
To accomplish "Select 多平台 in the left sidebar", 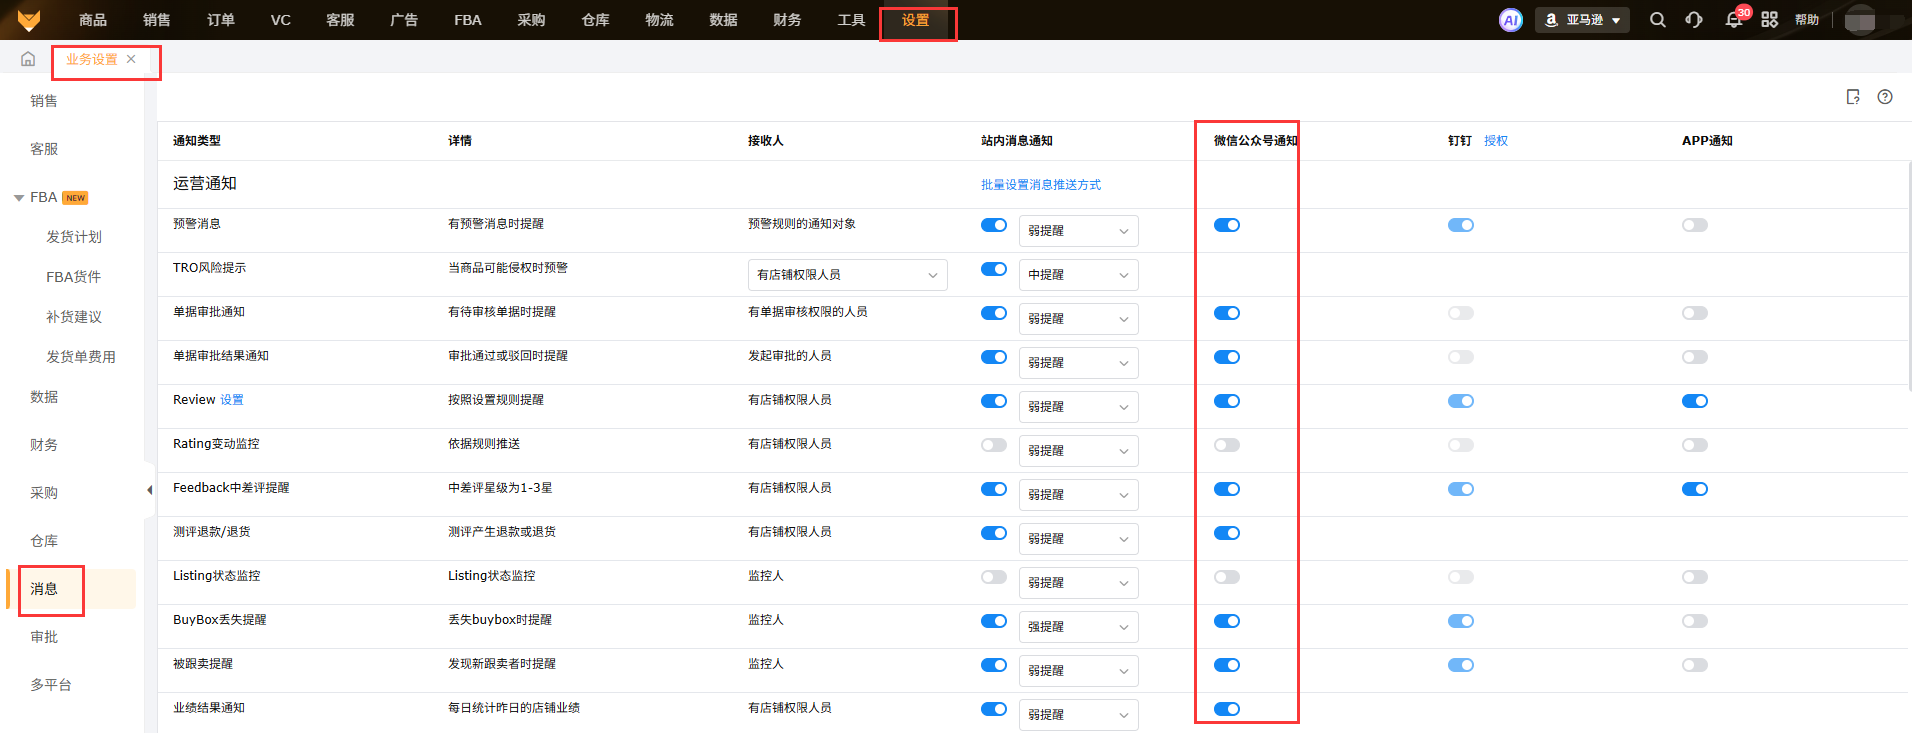I will point(51,685).
